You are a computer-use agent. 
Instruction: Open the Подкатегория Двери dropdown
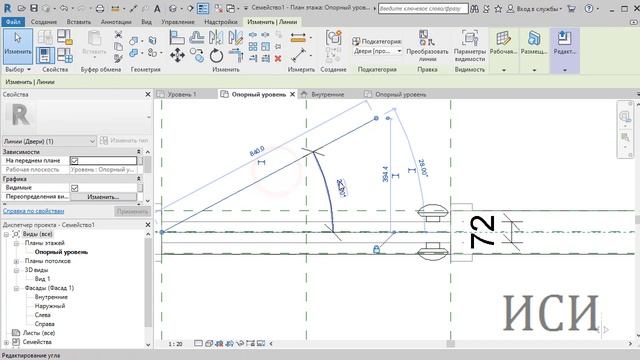tap(377, 51)
